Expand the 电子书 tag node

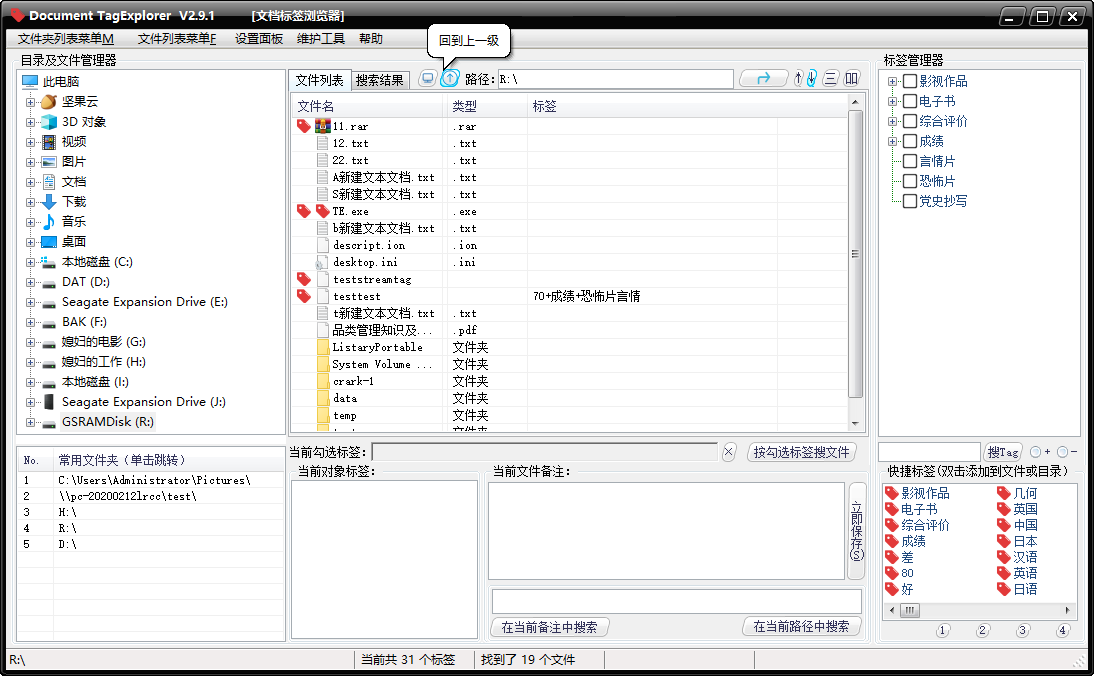pyautogui.click(x=892, y=101)
